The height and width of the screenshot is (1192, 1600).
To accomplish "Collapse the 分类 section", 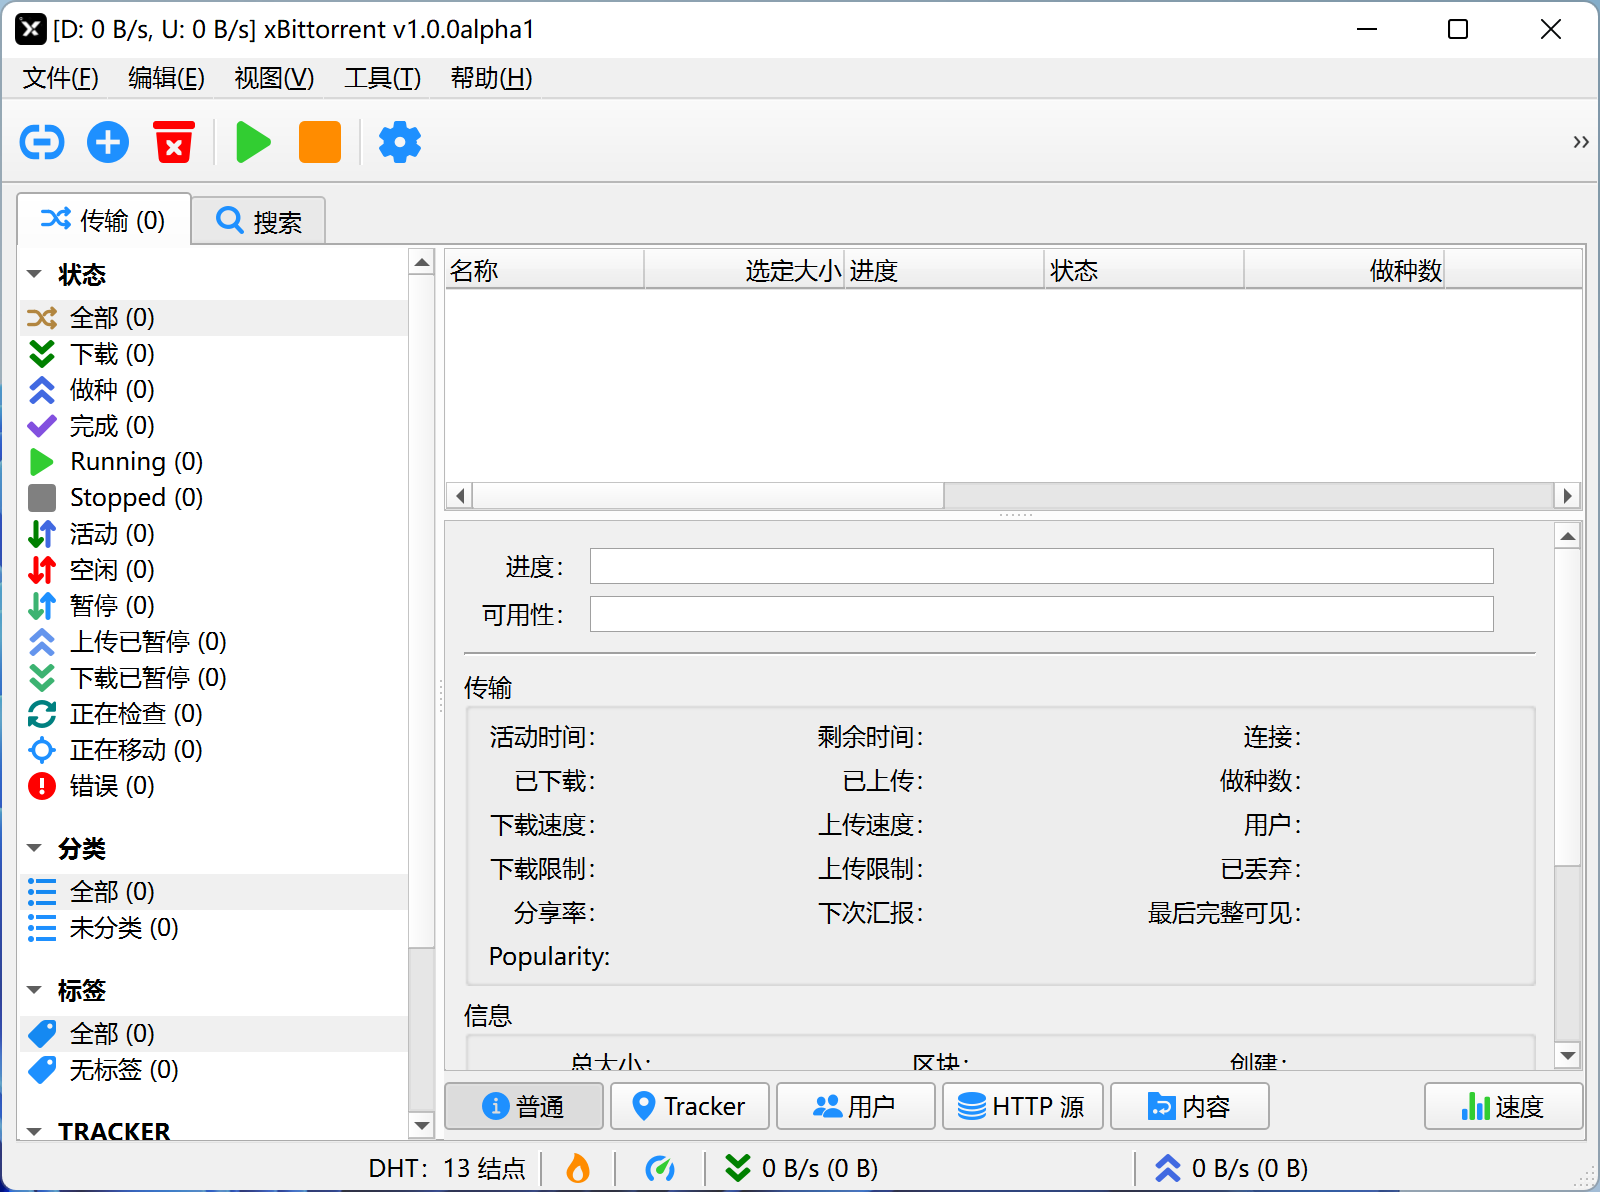I will pyautogui.click(x=34, y=848).
